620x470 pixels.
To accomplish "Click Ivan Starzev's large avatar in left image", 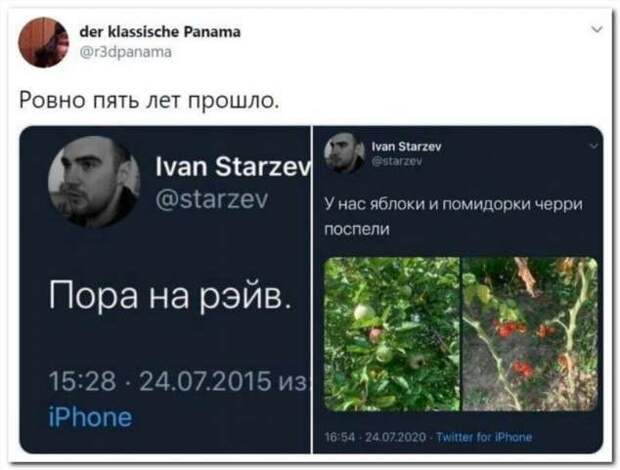I will [94, 182].
